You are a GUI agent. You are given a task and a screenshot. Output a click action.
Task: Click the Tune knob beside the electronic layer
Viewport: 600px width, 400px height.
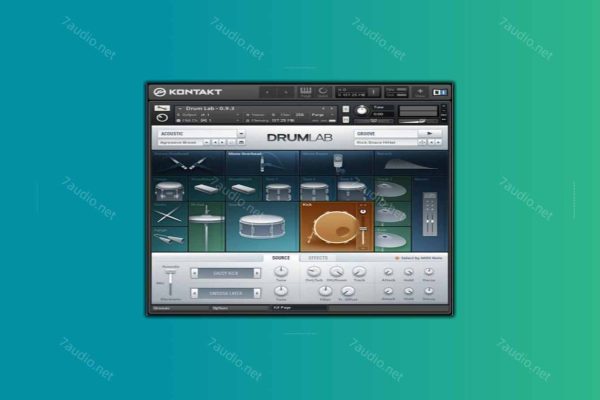(281, 291)
